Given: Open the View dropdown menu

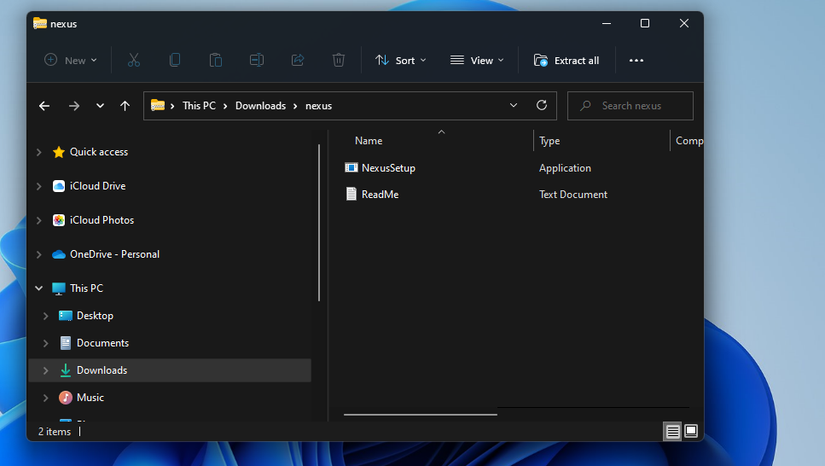Looking at the screenshot, I should click(476, 60).
